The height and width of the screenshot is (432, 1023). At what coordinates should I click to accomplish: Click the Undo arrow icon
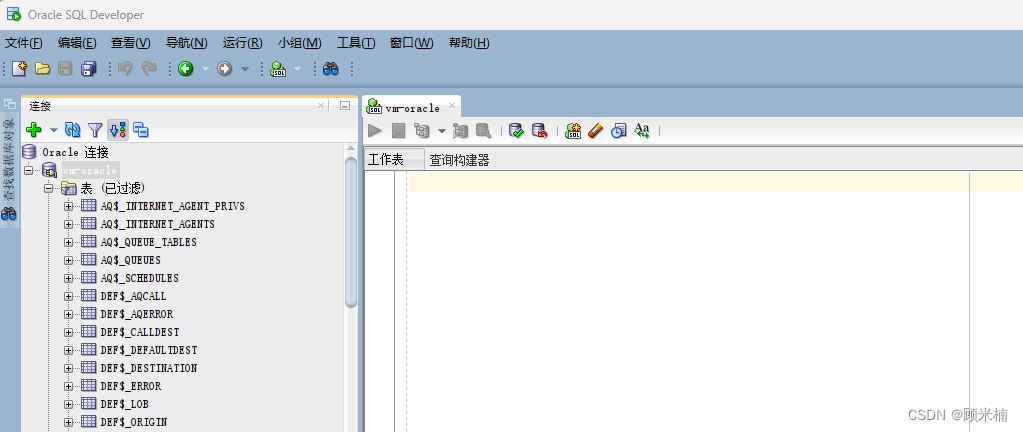click(125, 68)
